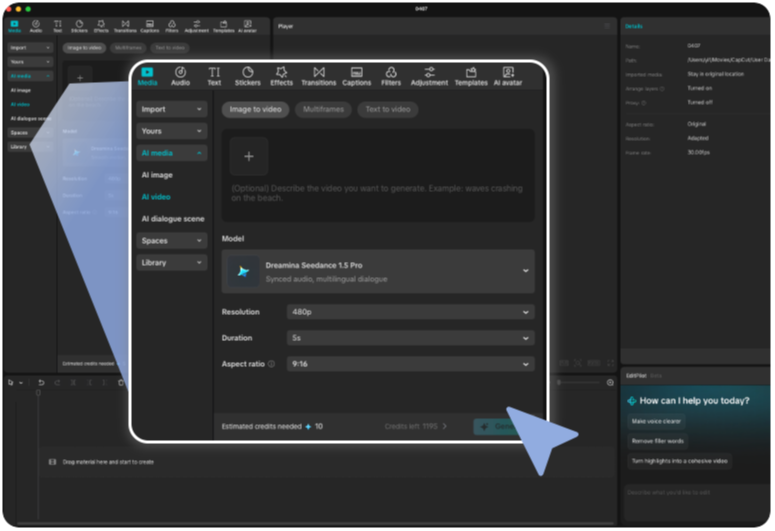The height and width of the screenshot is (531, 775).
Task: Click the small Stickers icon in the background toolbar
Action: click(x=79, y=26)
